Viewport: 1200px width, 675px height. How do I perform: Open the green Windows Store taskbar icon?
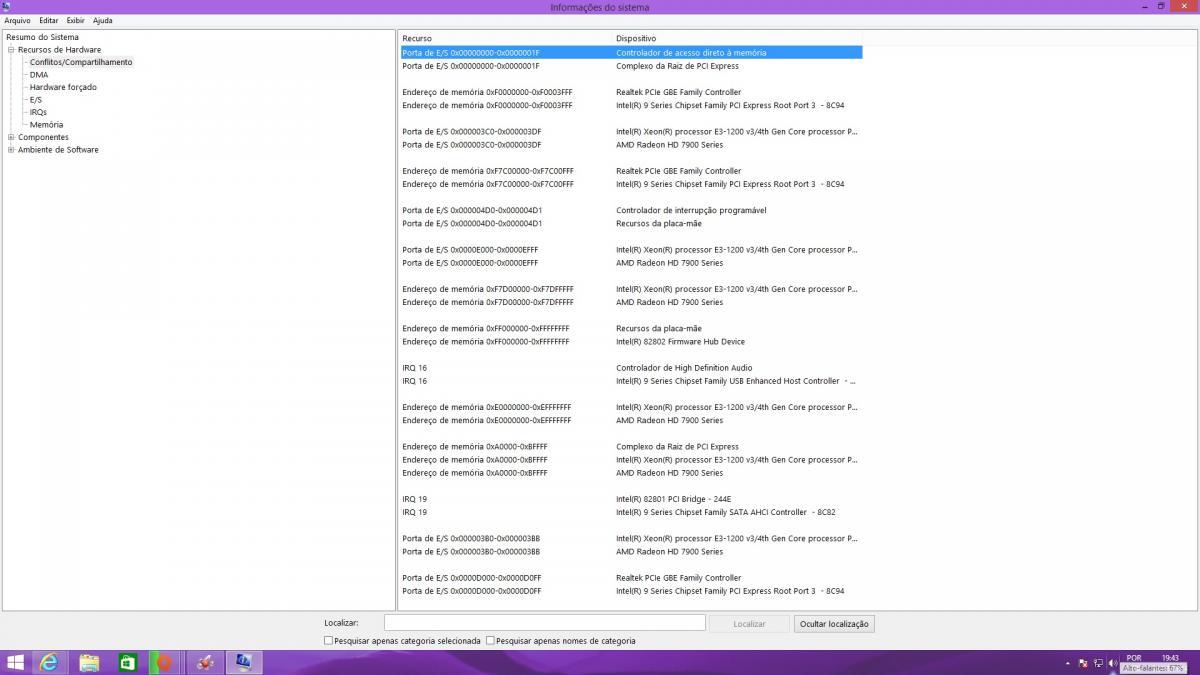click(x=128, y=662)
